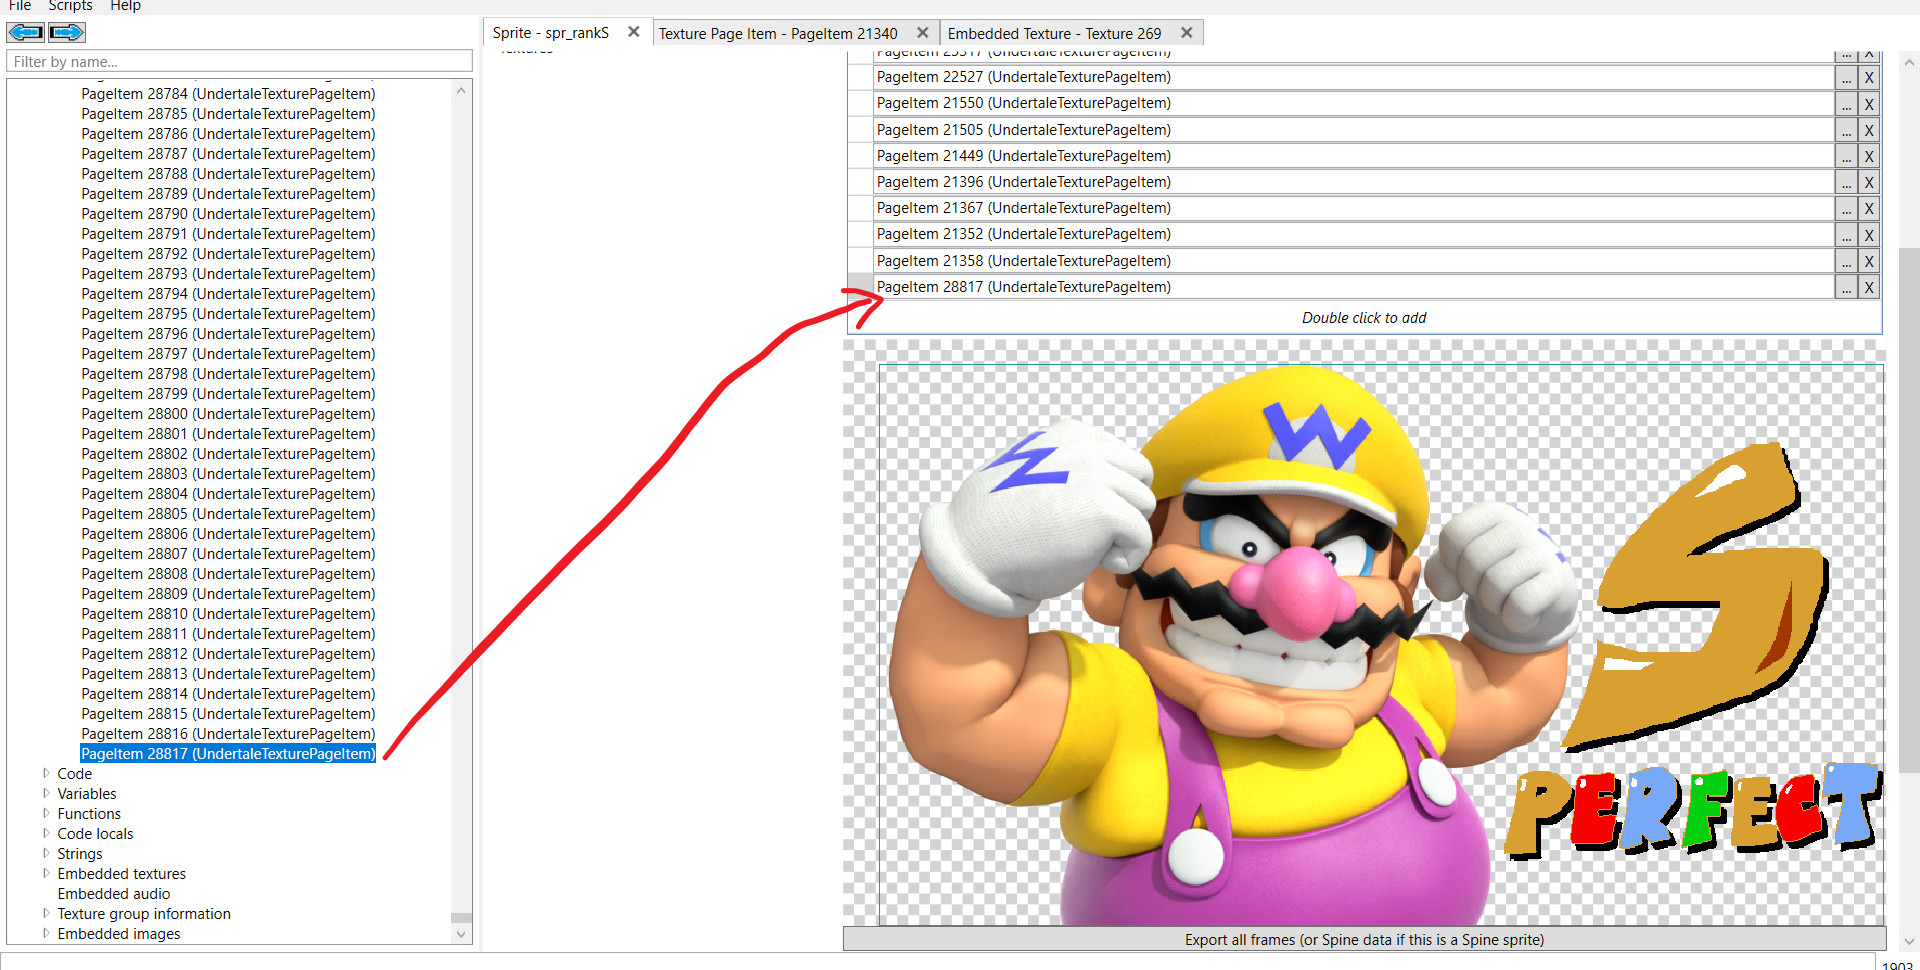Click the Double click to add row

click(1364, 318)
